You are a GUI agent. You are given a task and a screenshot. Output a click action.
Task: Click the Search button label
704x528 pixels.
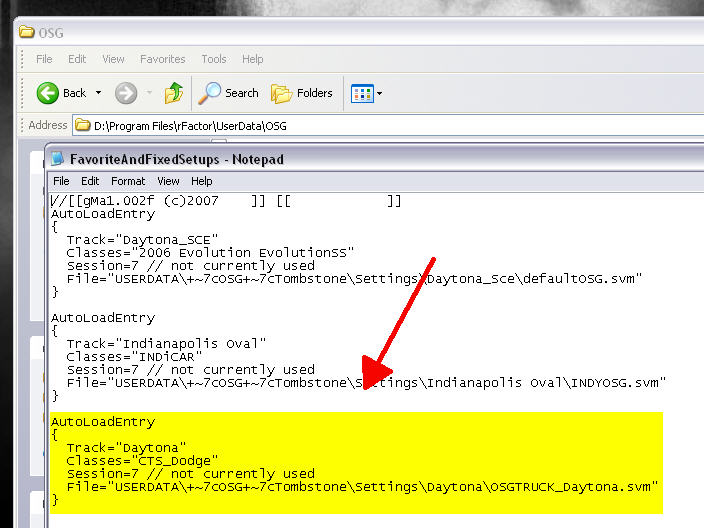[x=242, y=93]
